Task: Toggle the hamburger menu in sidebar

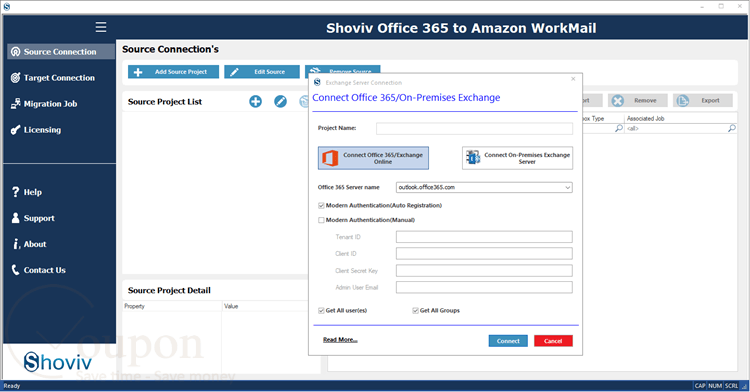Action: [x=101, y=27]
